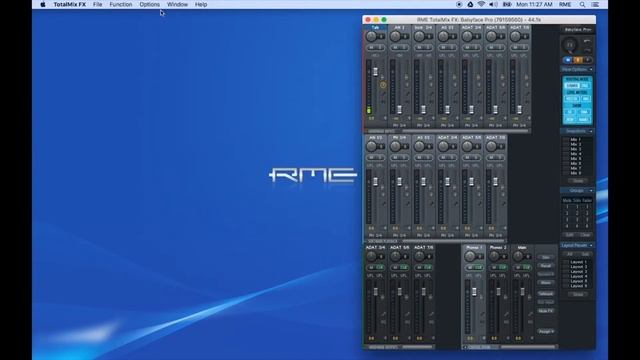Turn the pan knob on the AN 1 input channel
Viewport: 640px width, 360px height.
395,36
